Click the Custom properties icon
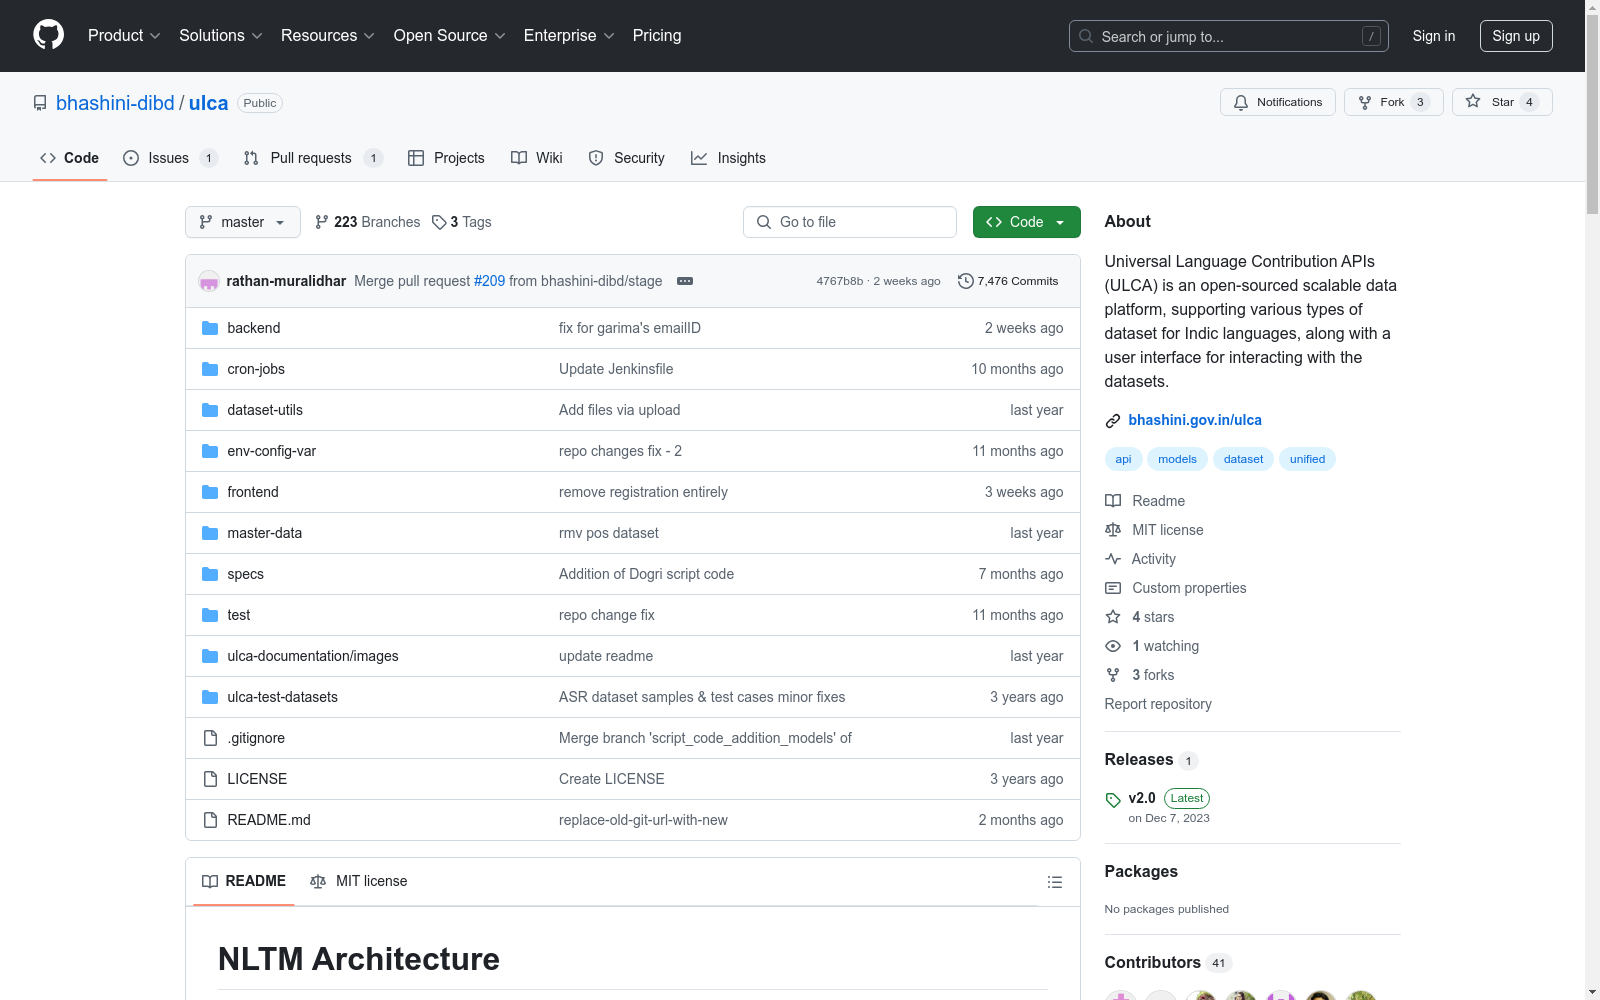Image resolution: width=1600 pixels, height=1000 pixels. pyautogui.click(x=1113, y=588)
